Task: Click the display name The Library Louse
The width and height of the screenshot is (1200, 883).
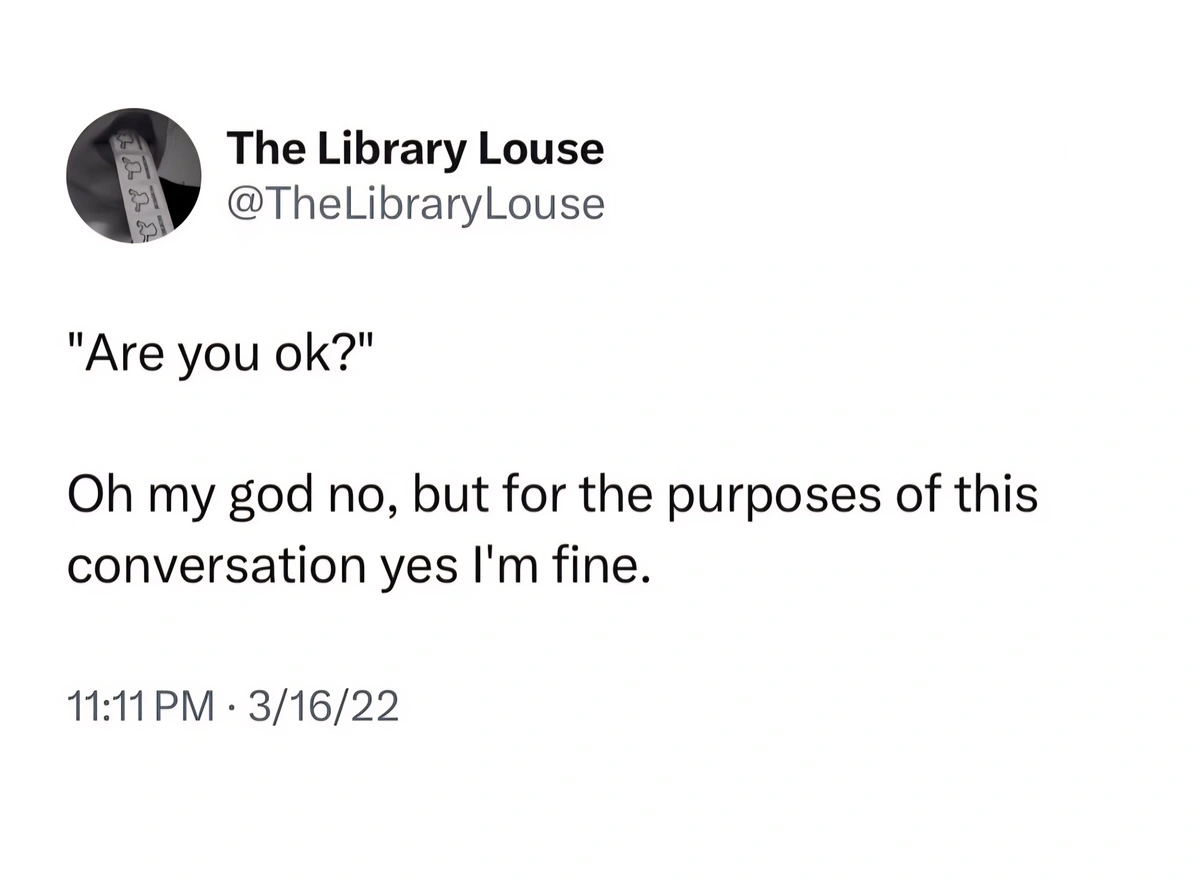Action: tap(415, 150)
